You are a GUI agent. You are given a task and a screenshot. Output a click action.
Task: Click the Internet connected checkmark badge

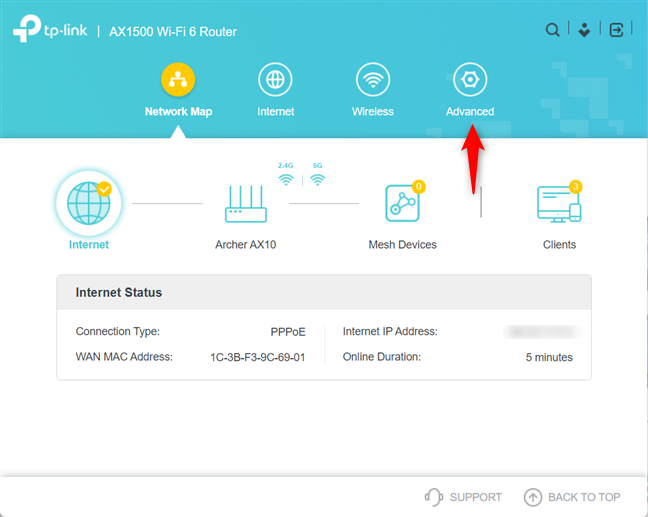click(x=105, y=189)
